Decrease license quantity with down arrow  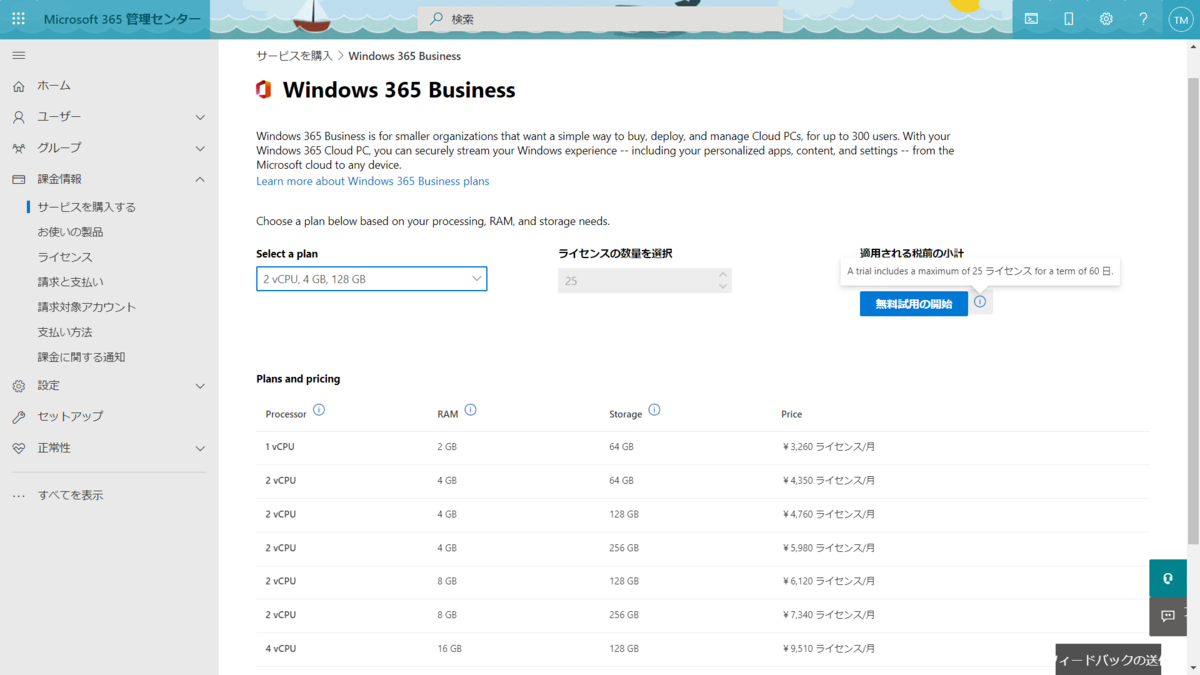[x=723, y=287]
